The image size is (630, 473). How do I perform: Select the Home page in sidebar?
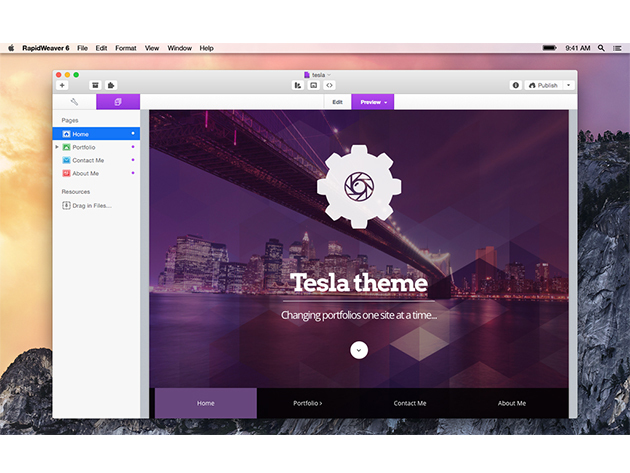pos(96,134)
